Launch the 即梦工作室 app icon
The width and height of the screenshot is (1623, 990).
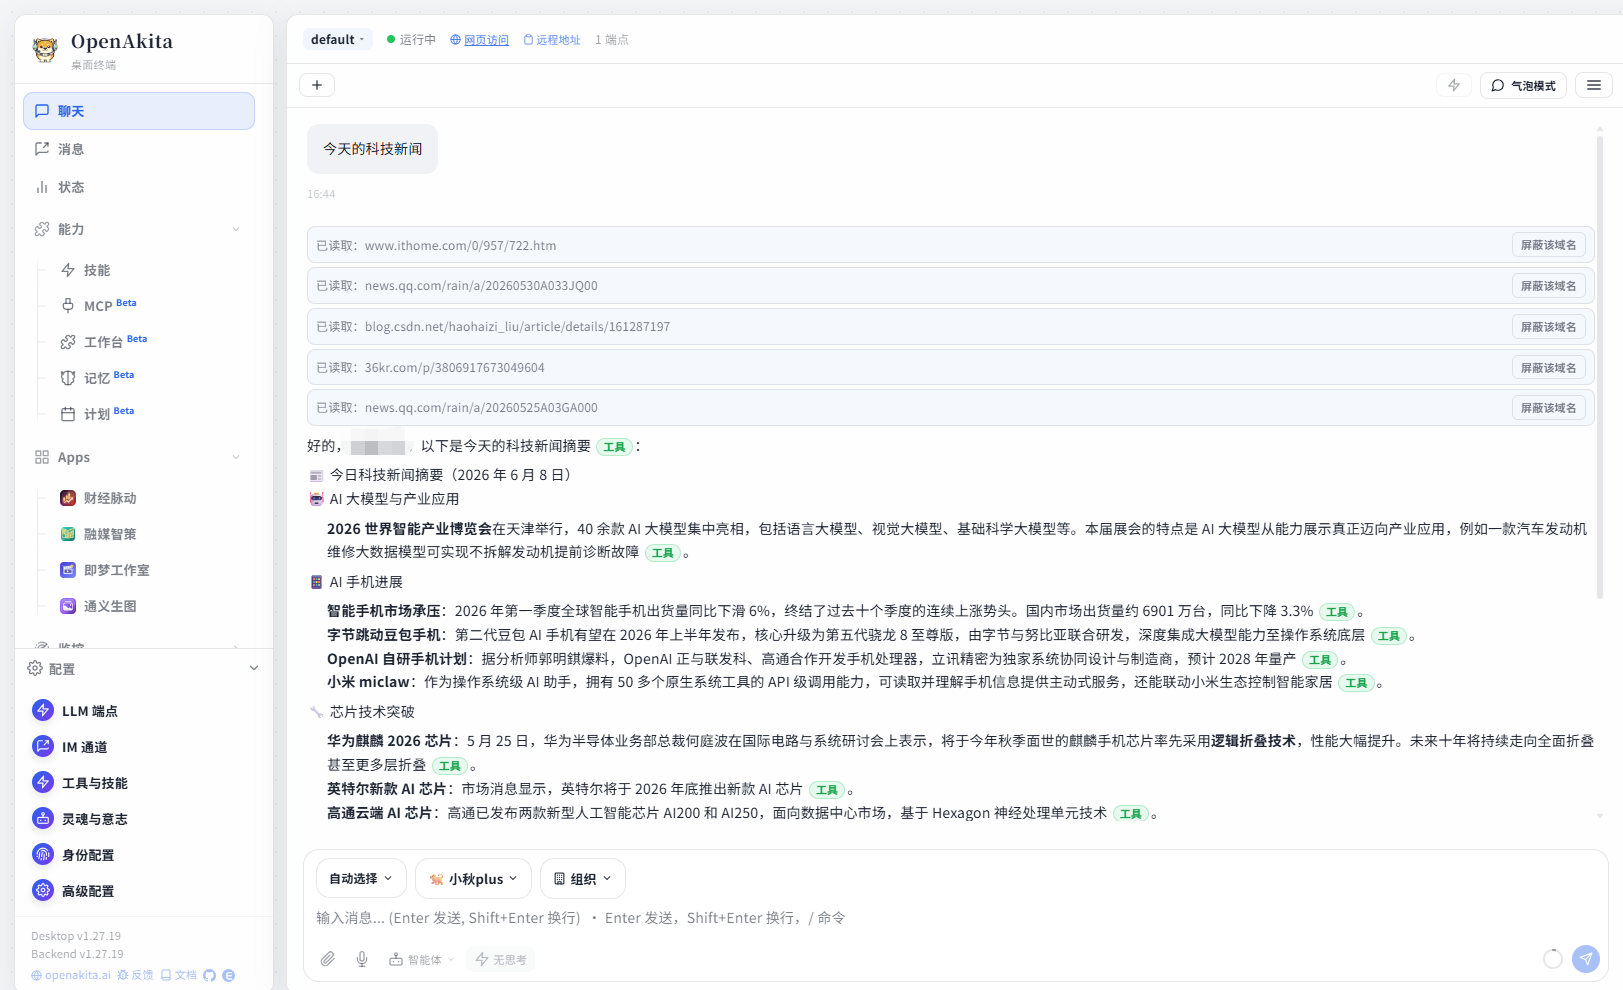68,570
